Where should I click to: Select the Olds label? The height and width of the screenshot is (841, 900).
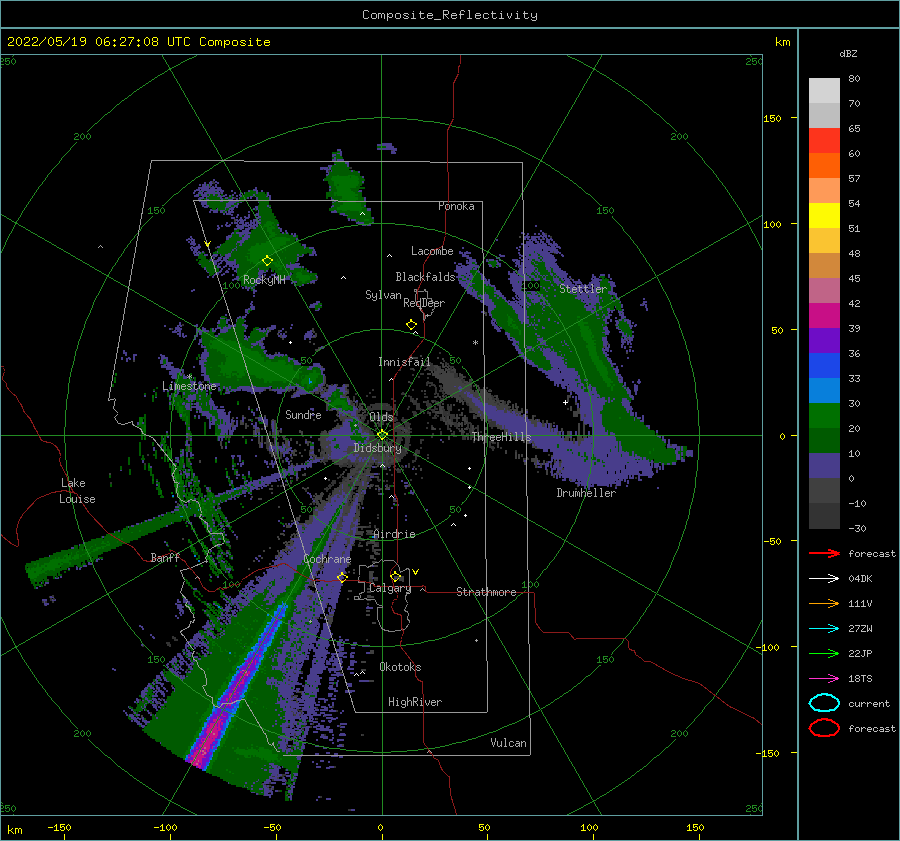point(381,417)
